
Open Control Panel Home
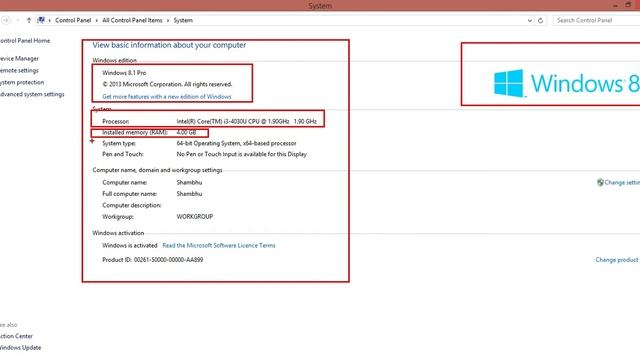point(25,41)
